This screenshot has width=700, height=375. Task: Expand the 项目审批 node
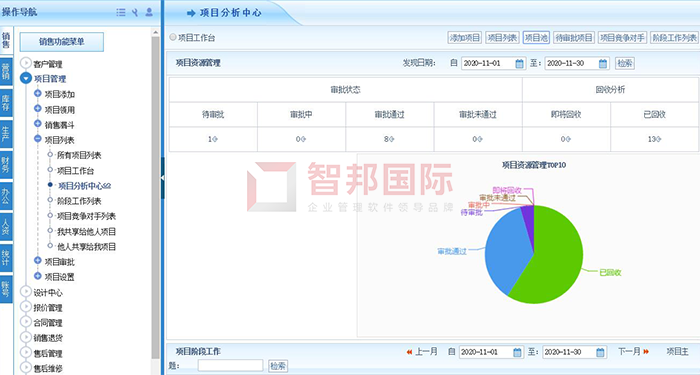pos(38,261)
